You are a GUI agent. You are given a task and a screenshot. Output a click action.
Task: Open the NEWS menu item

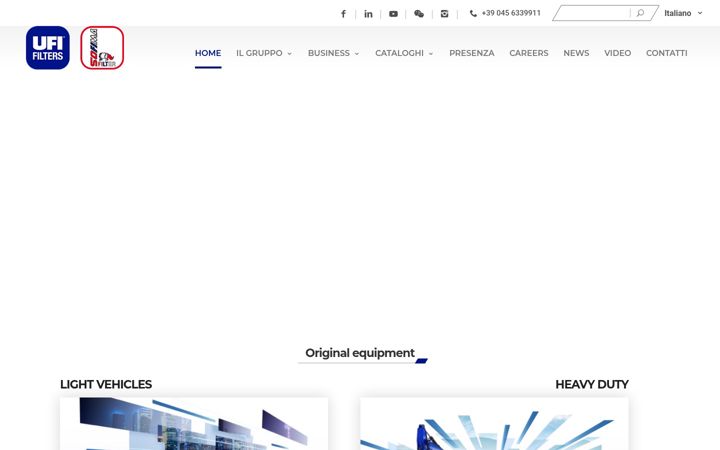576,53
